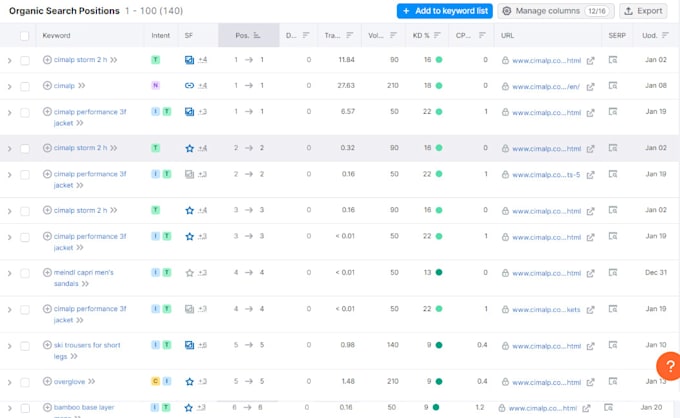Expand the 'cimalp storm 2 h' position 3 row
The height and width of the screenshot is (418, 680).
tap(10, 211)
